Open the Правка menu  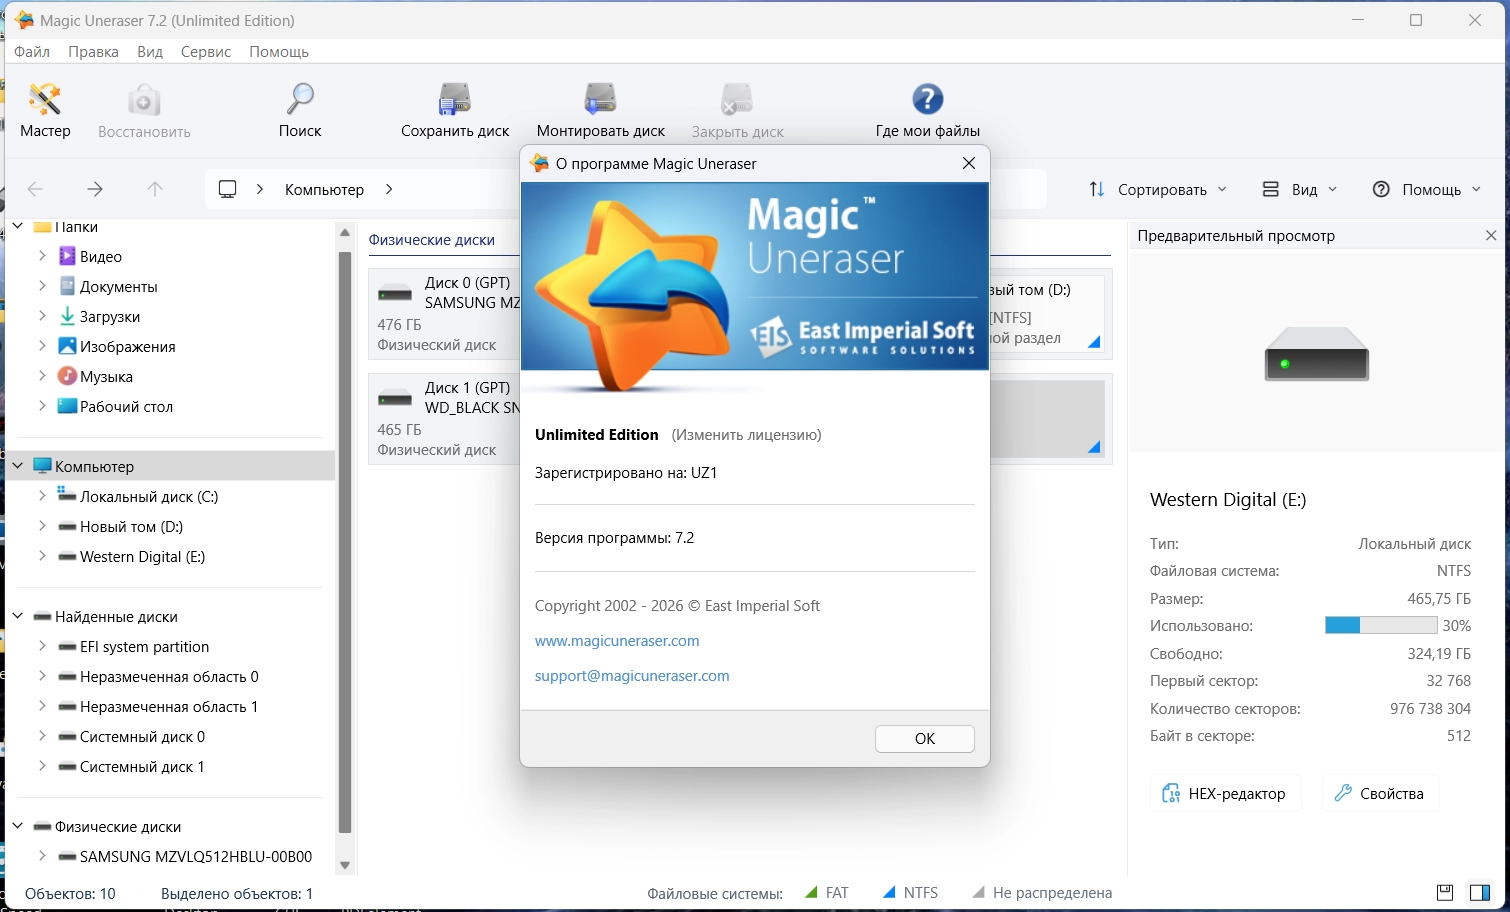(x=93, y=52)
